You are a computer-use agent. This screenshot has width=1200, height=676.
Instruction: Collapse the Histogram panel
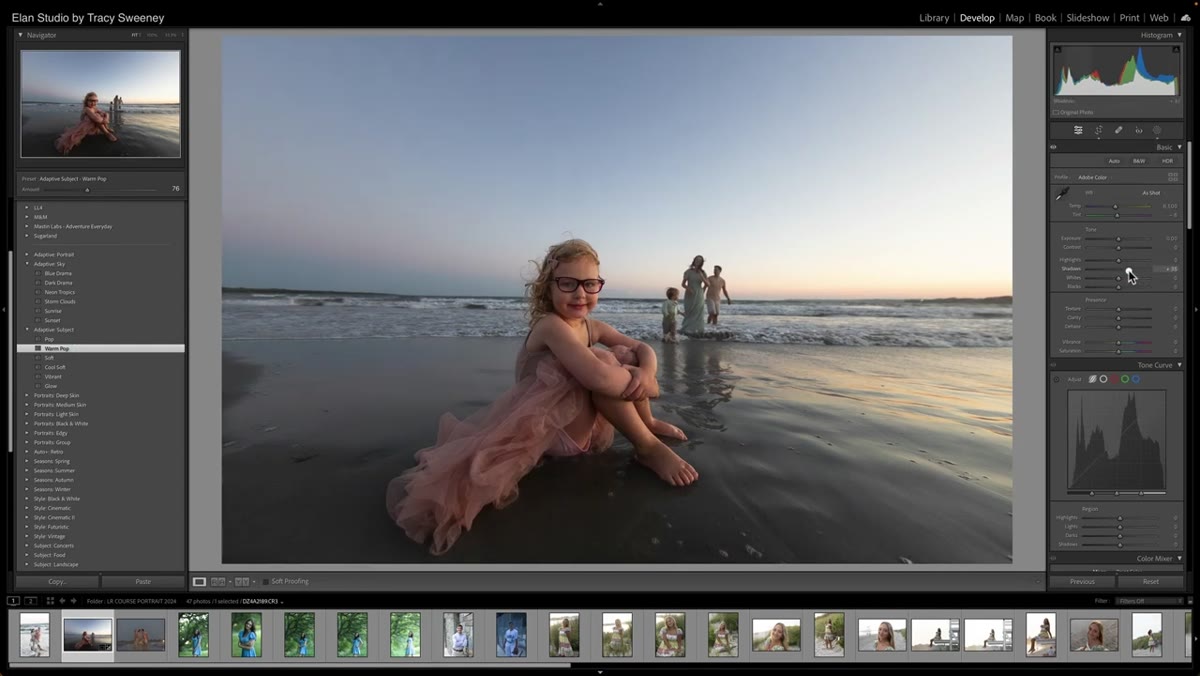(x=1180, y=35)
